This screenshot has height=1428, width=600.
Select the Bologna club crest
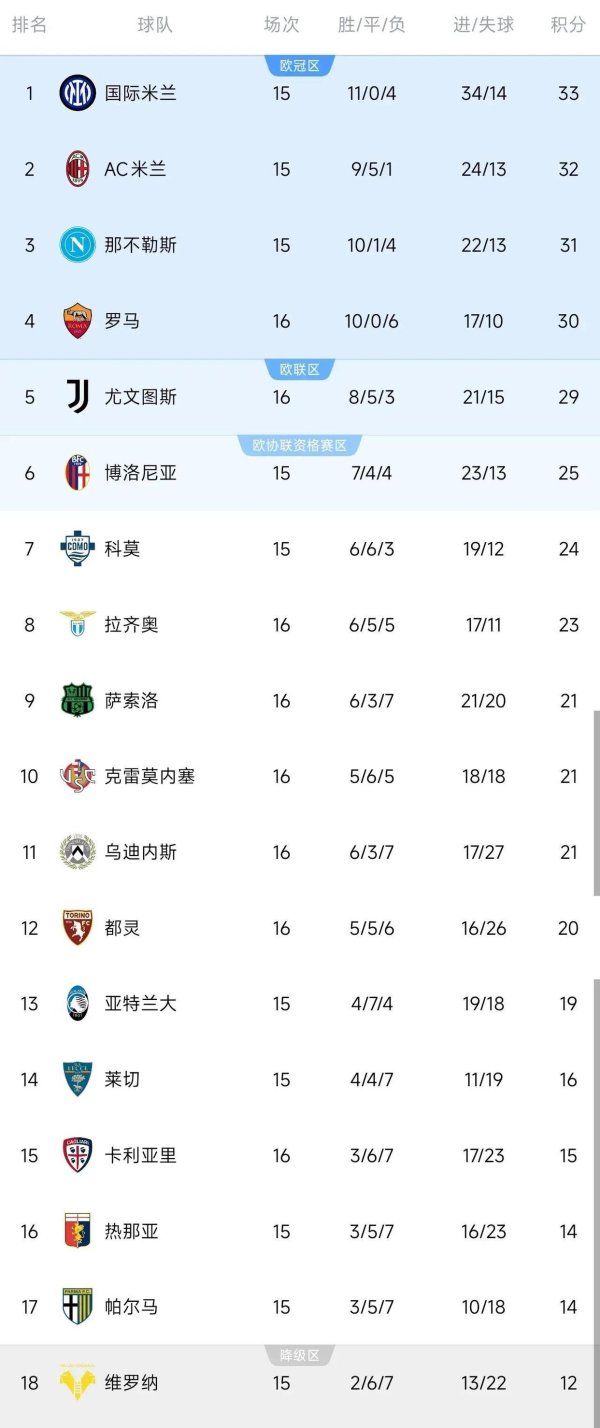coord(77,473)
